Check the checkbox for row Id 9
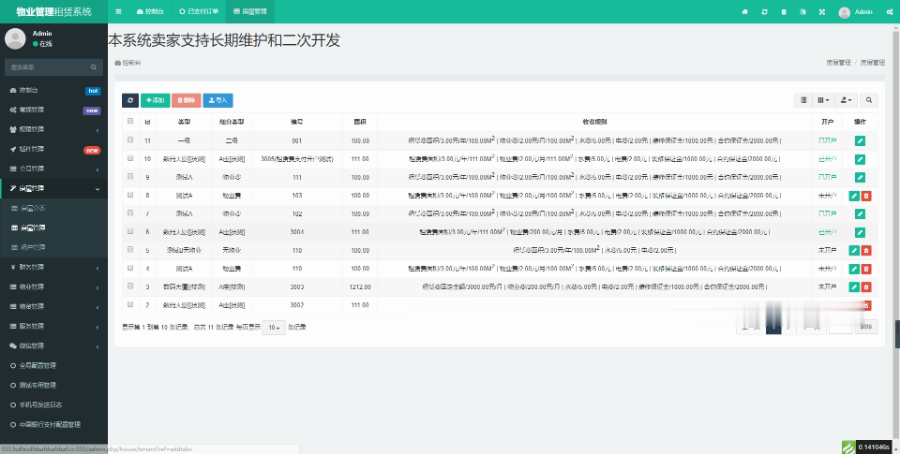The height and width of the screenshot is (454, 900). (130, 177)
